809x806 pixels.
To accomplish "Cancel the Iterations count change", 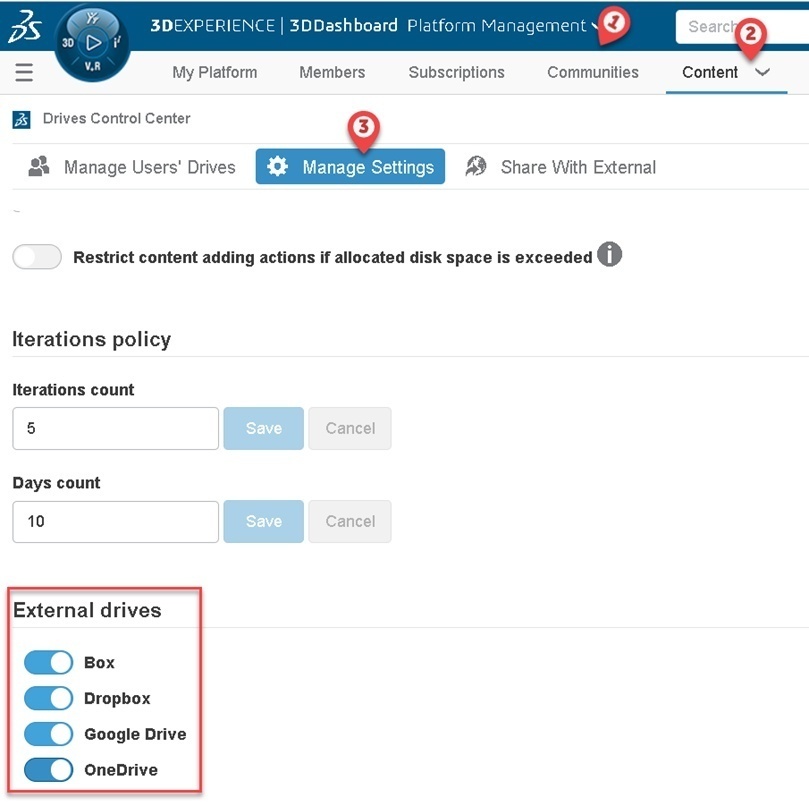I will pyautogui.click(x=350, y=428).
